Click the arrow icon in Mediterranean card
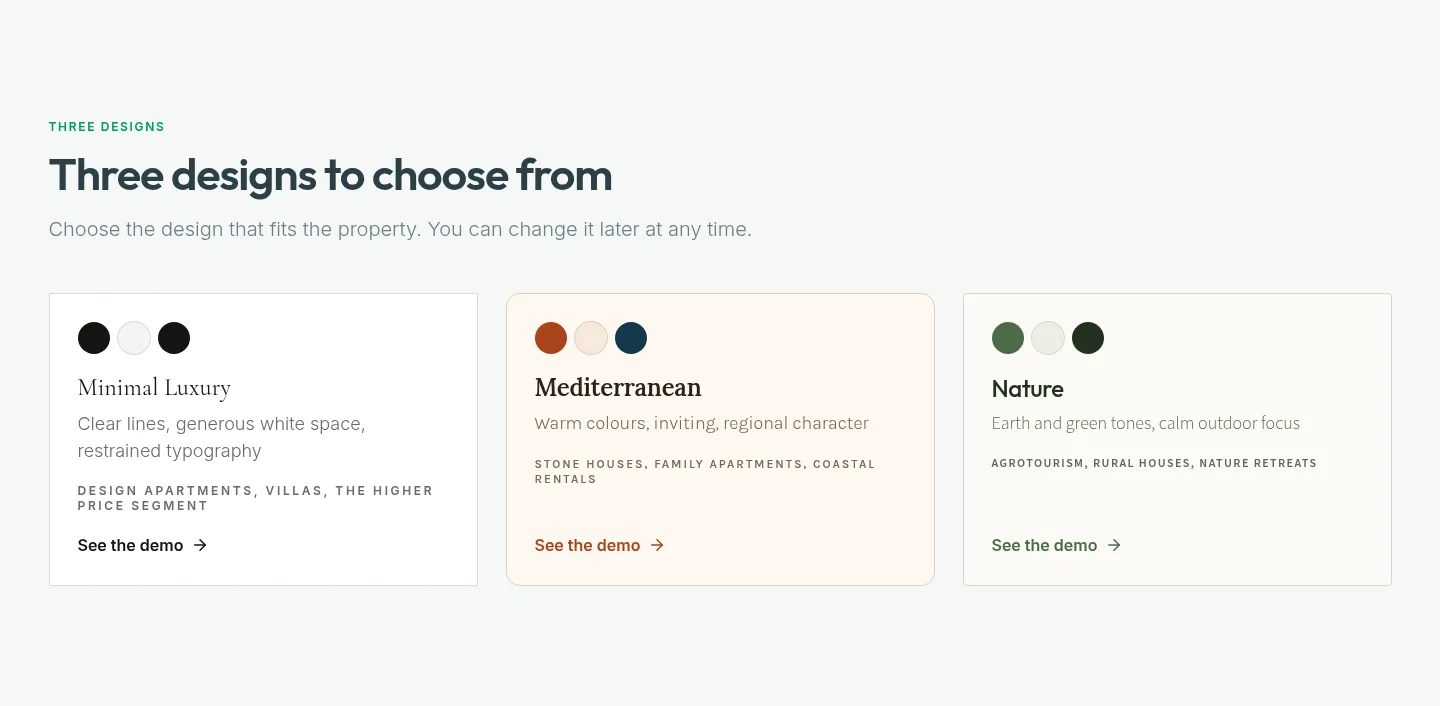 (x=657, y=545)
